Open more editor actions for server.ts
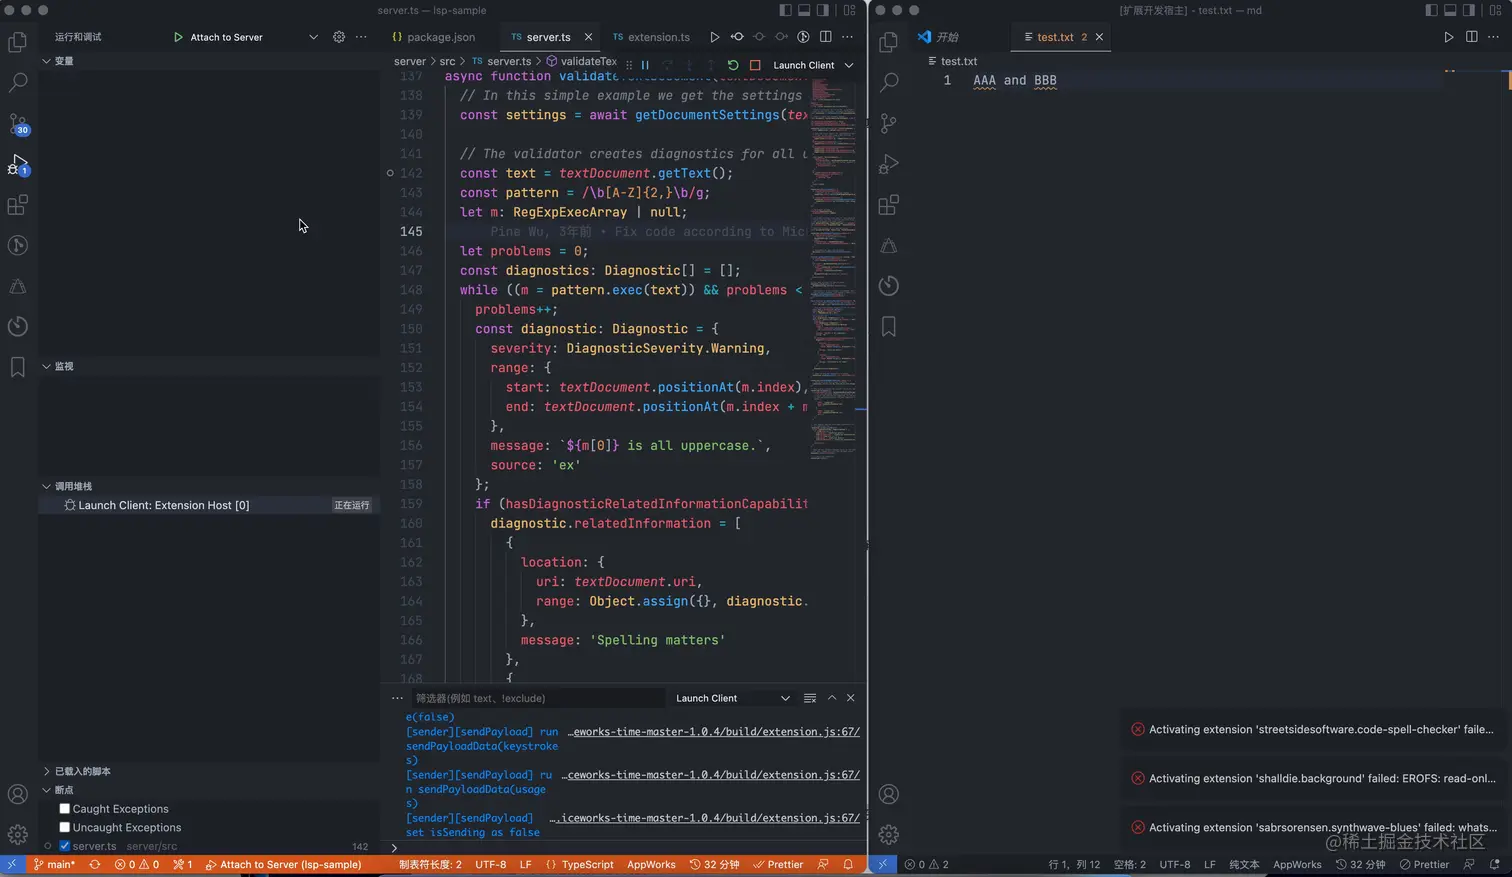Screen dimensions: 1512x877 pos(847,37)
